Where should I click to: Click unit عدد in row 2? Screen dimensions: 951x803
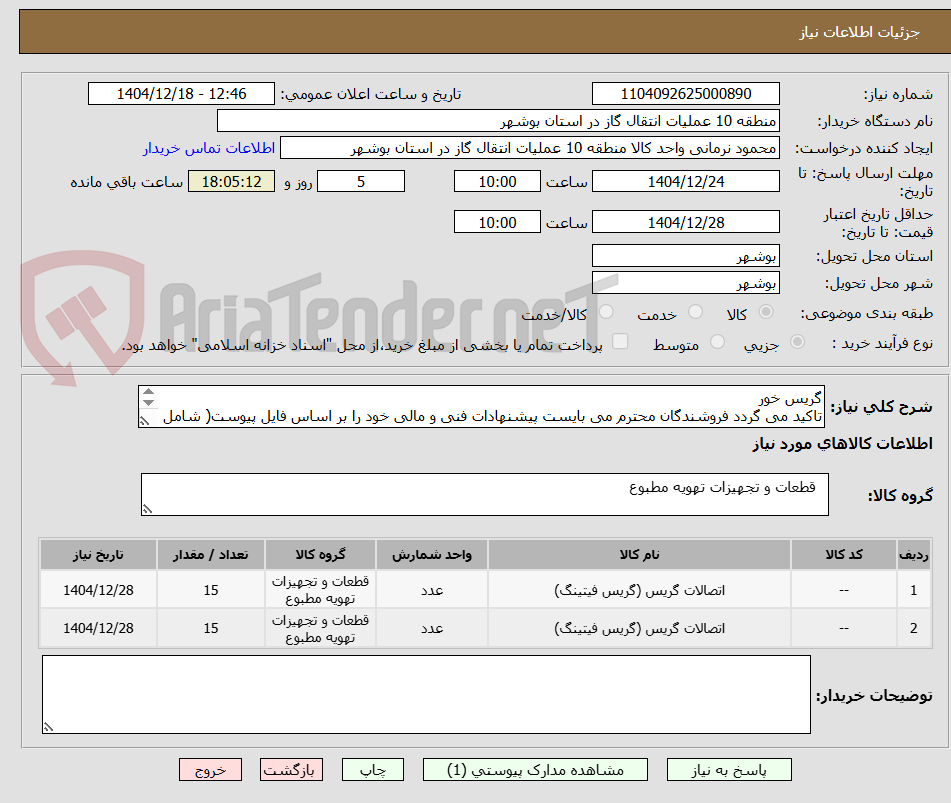click(432, 628)
